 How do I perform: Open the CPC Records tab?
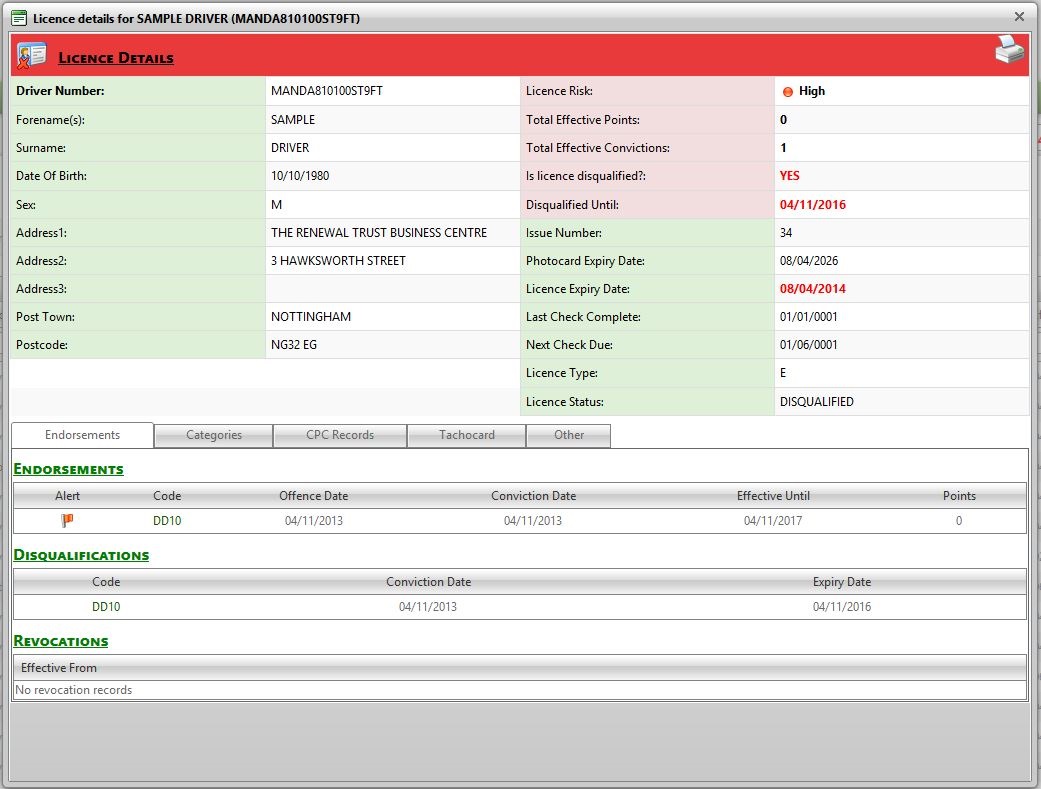[340, 435]
